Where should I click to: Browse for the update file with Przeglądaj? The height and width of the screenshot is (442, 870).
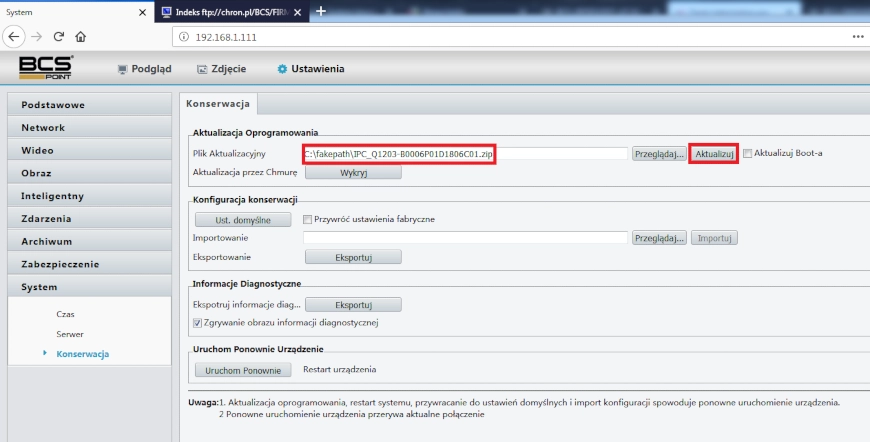pyautogui.click(x=659, y=154)
